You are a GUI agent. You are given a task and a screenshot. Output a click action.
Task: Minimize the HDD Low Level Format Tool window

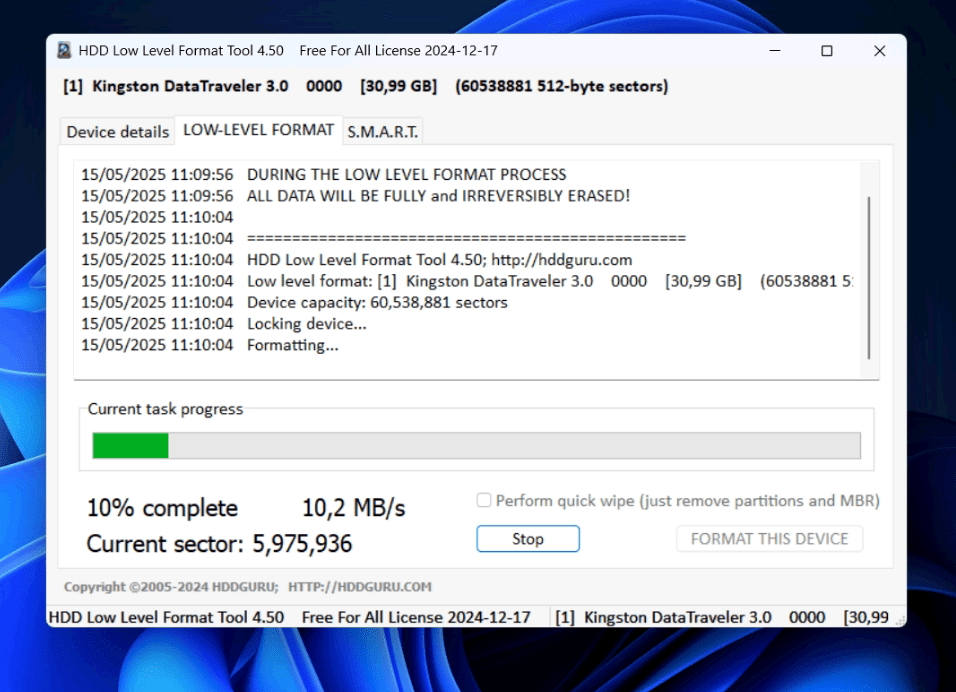click(774, 51)
